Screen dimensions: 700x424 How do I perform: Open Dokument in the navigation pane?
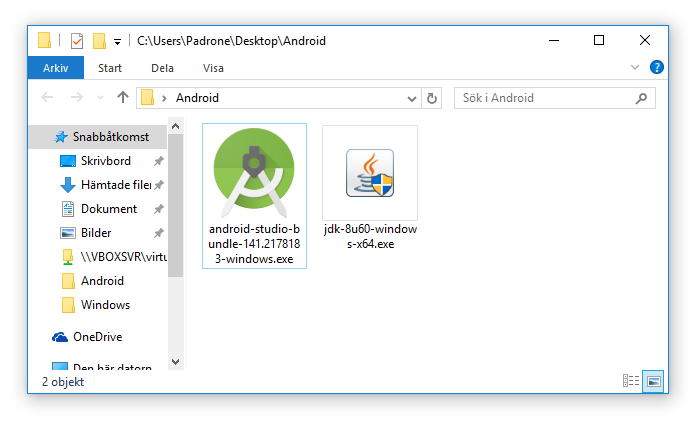tap(98, 209)
